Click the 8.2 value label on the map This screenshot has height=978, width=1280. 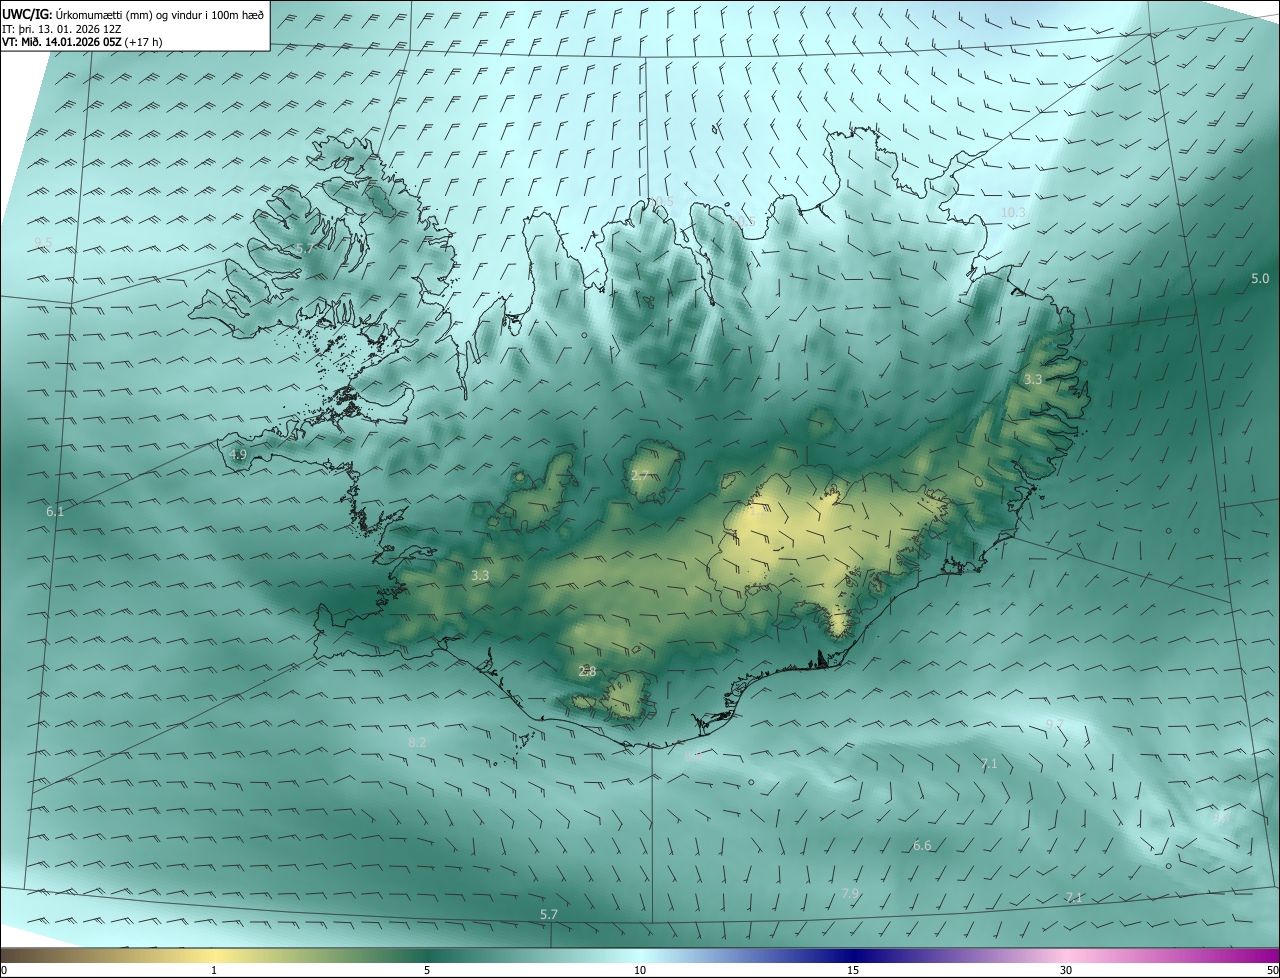pyautogui.click(x=418, y=742)
